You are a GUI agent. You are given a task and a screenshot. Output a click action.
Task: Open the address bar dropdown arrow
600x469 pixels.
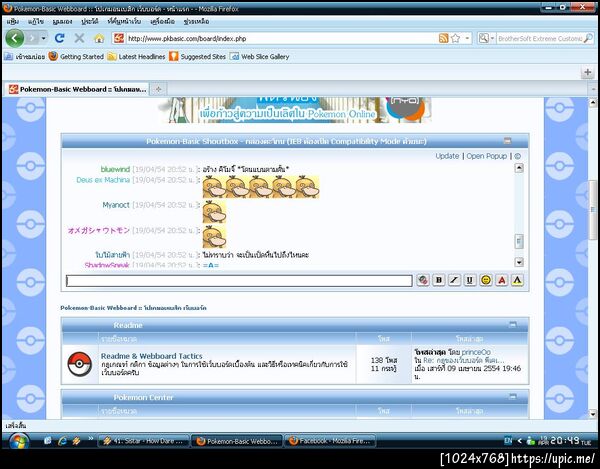point(467,38)
